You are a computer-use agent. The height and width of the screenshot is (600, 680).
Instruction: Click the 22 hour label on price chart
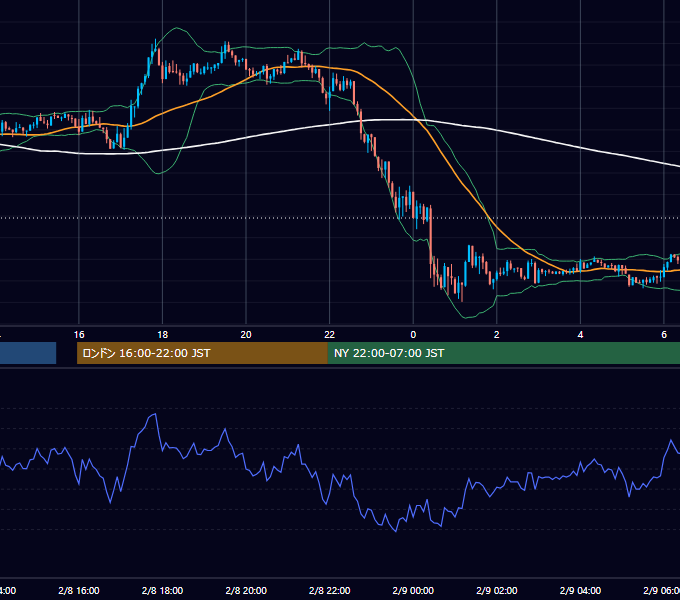click(330, 335)
